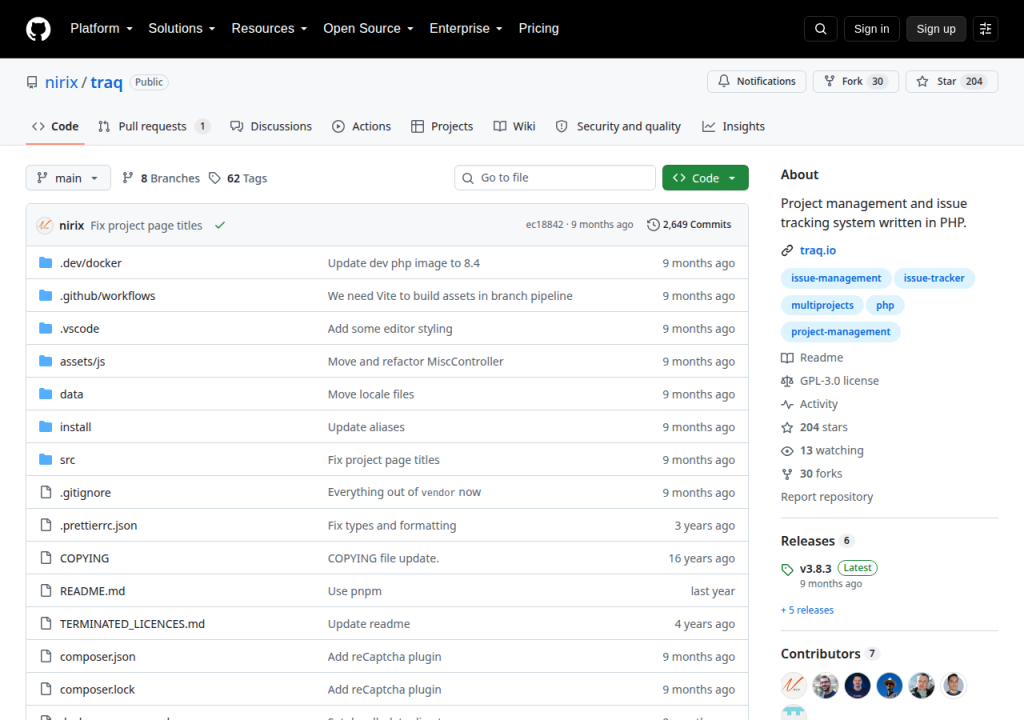Open the traq.io website link

pyautogui.click(x=818, y=250)
